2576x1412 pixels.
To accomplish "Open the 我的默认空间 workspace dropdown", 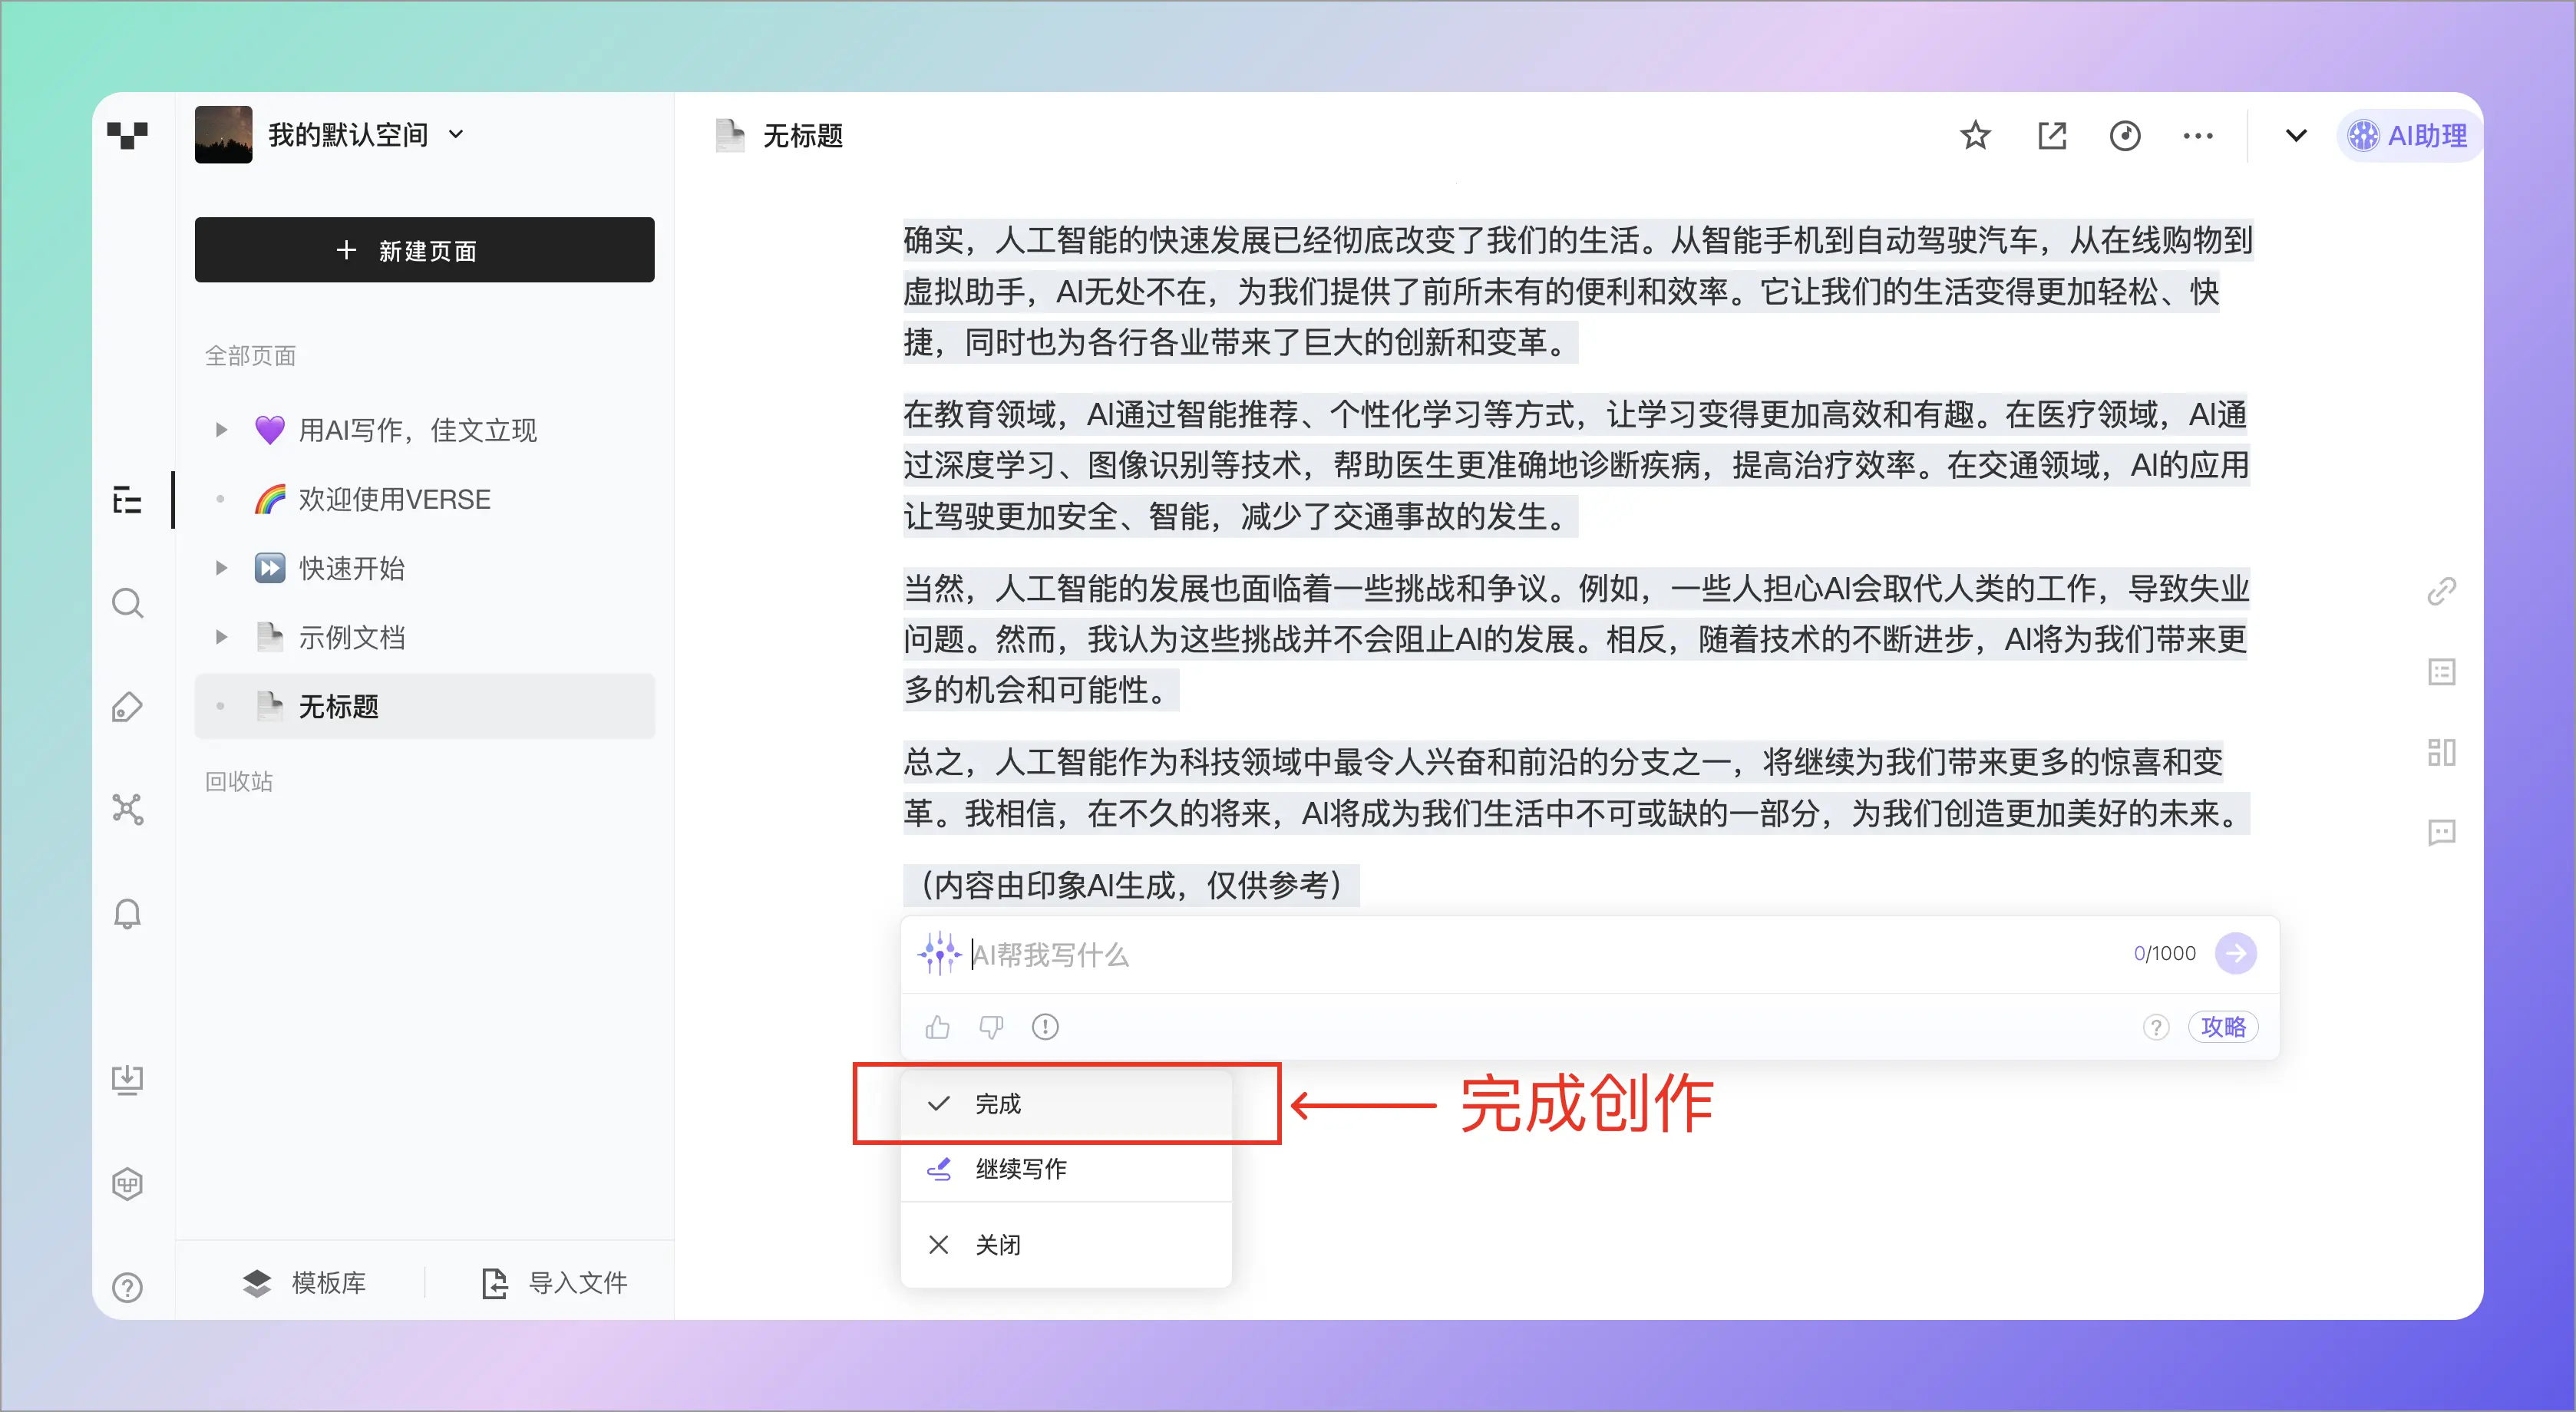I will point(456,134).
